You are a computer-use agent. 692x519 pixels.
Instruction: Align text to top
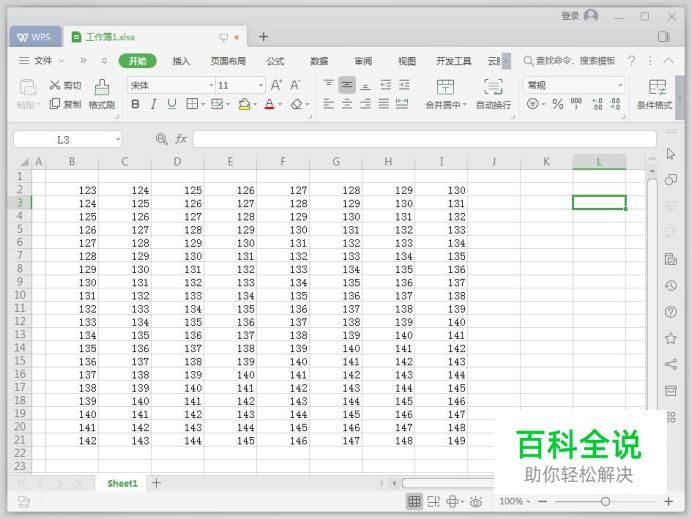(x=328, y=84)
